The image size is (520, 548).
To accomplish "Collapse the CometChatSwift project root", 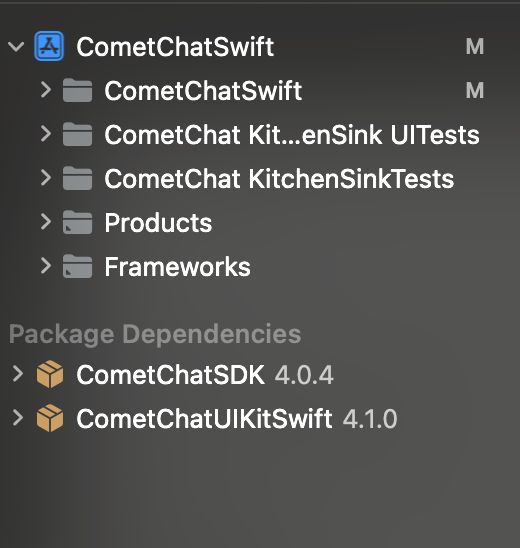I will click(16, 46).
